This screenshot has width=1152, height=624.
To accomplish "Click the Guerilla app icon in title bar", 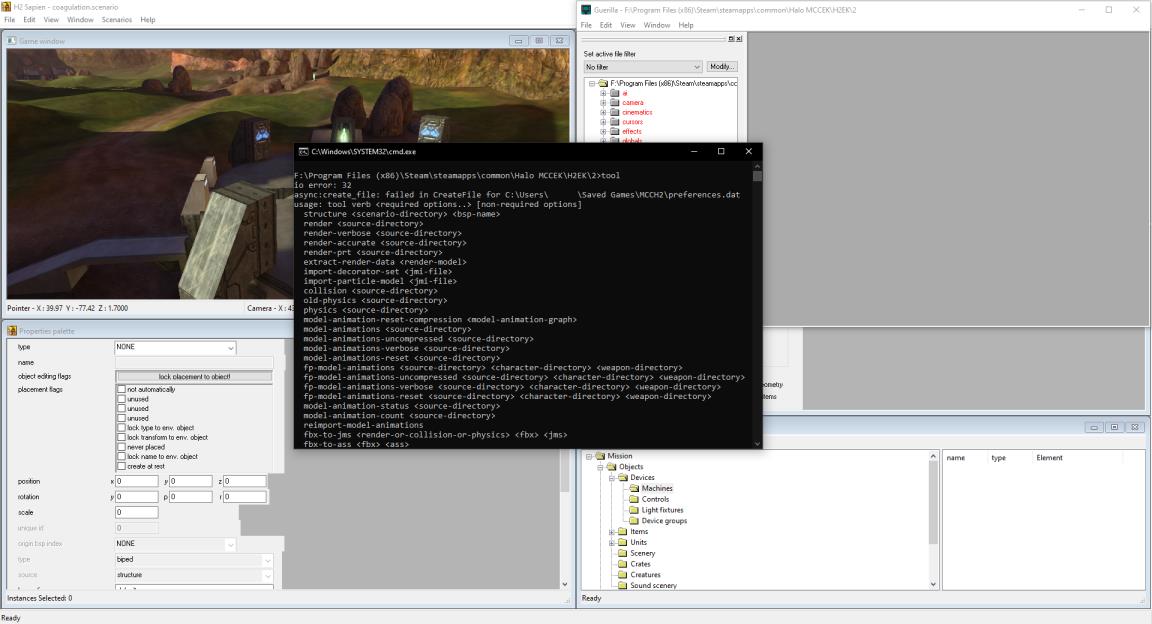I will [586, 10].
